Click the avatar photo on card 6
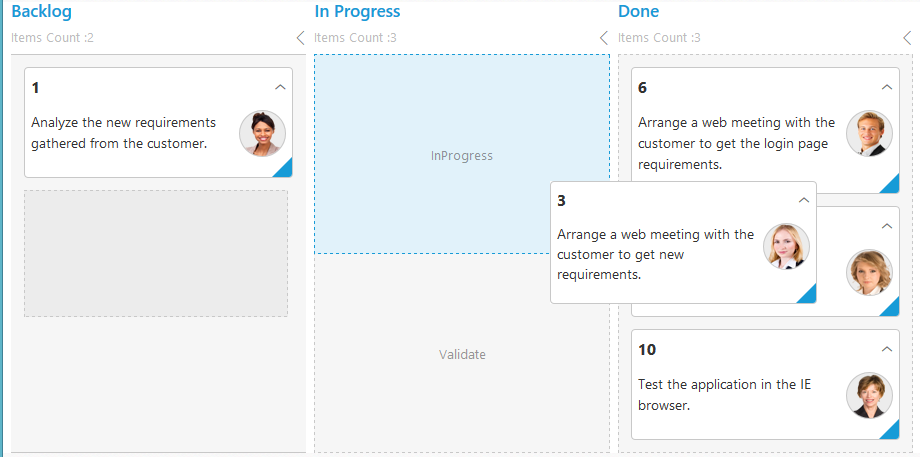Image resolution: width=920 pixels, height=457 pixels. [869, 134]
